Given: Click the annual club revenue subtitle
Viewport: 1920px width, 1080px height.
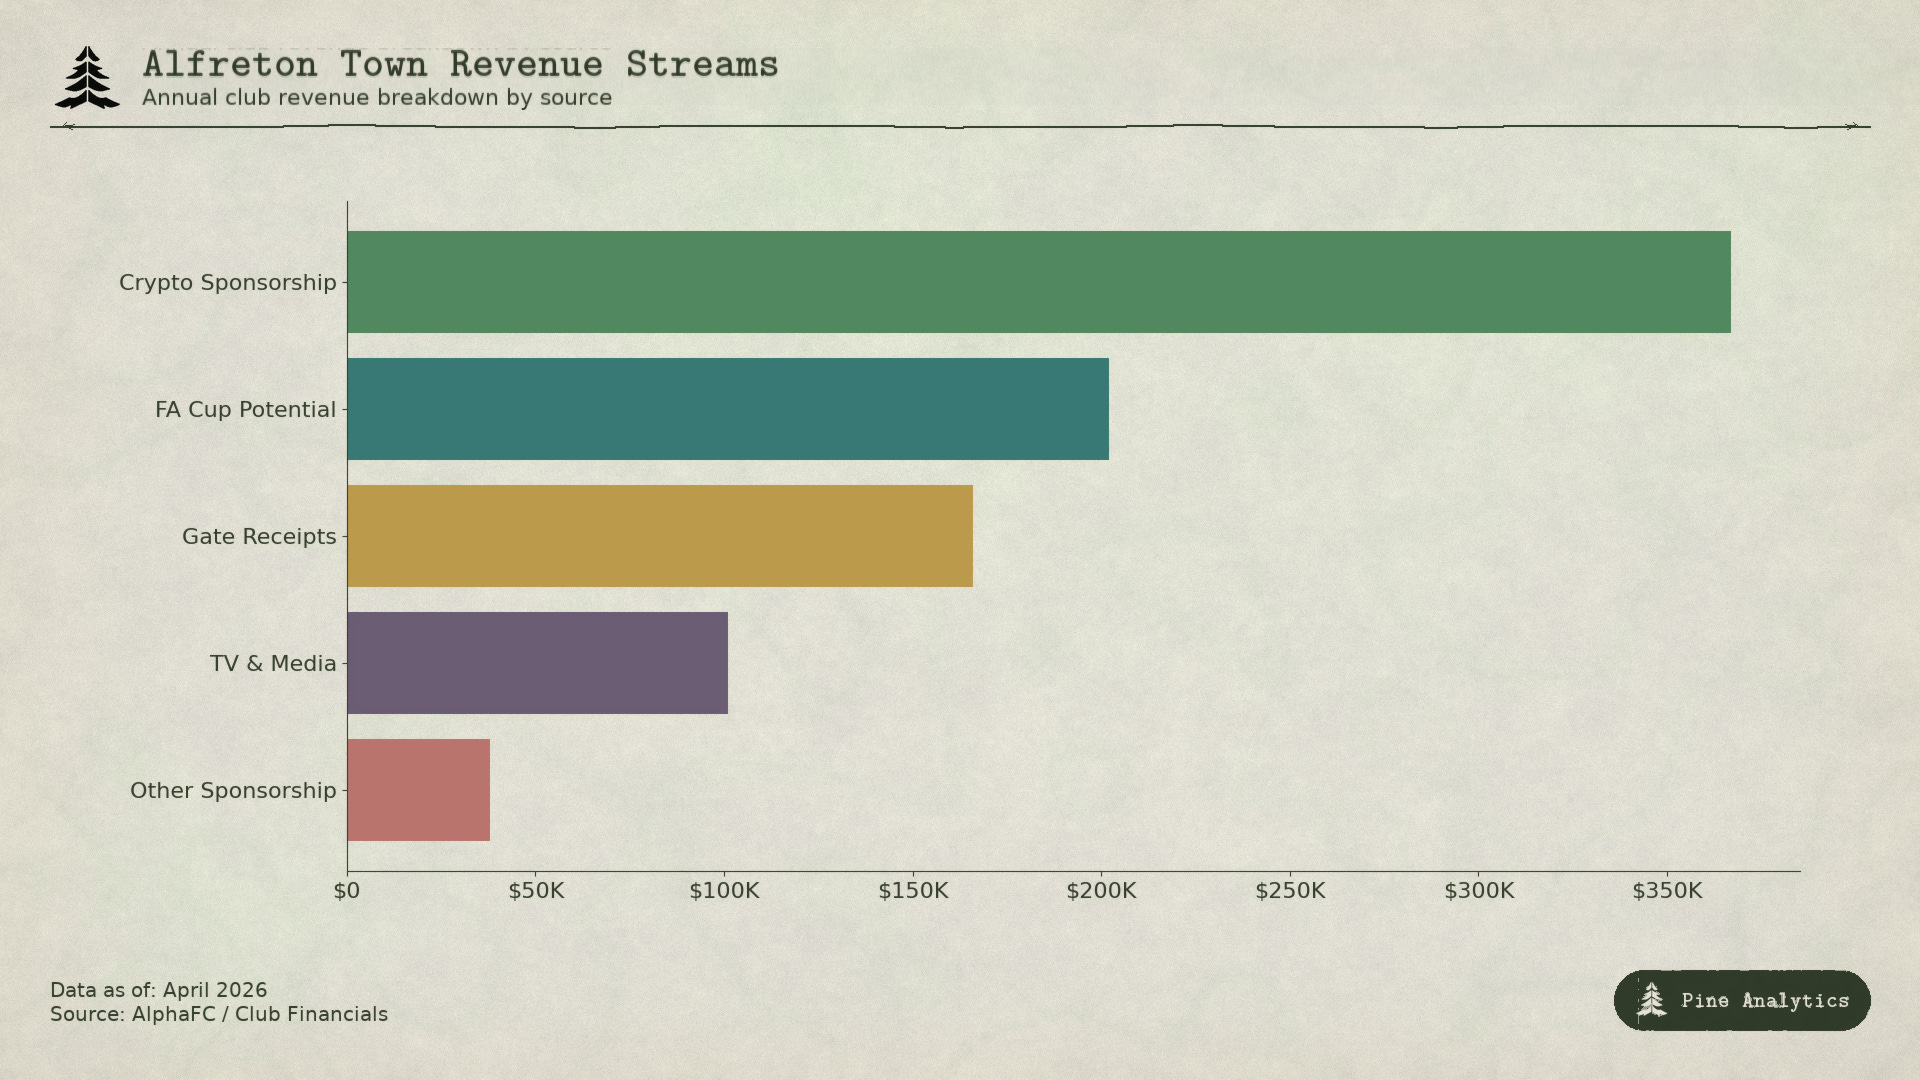Looking at the screenshot, I should click(x=376, y=98).
